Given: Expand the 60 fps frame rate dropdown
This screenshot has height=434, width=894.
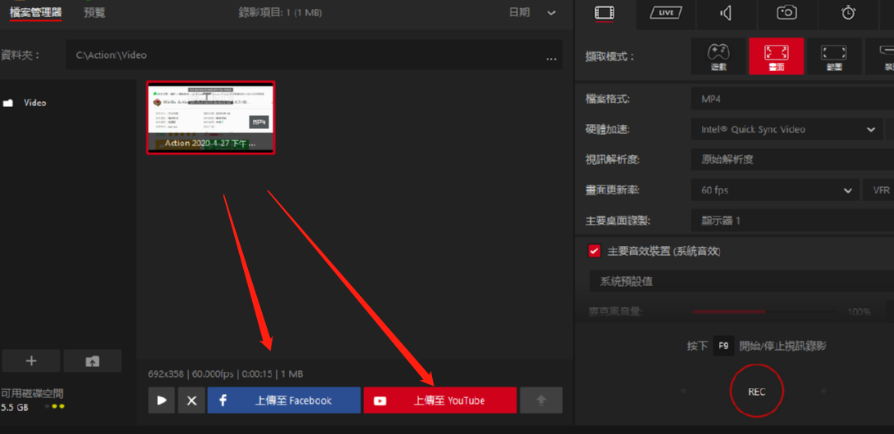Looking at the screenshot, I should 775,190.
